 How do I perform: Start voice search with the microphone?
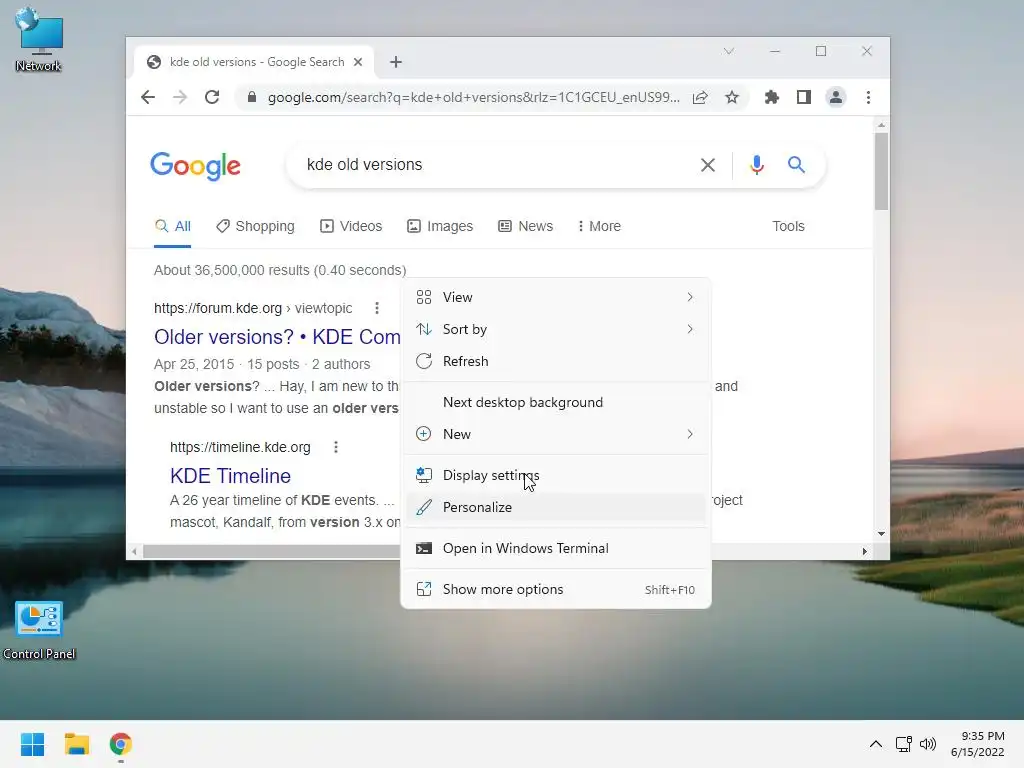(x=757, y=165)
